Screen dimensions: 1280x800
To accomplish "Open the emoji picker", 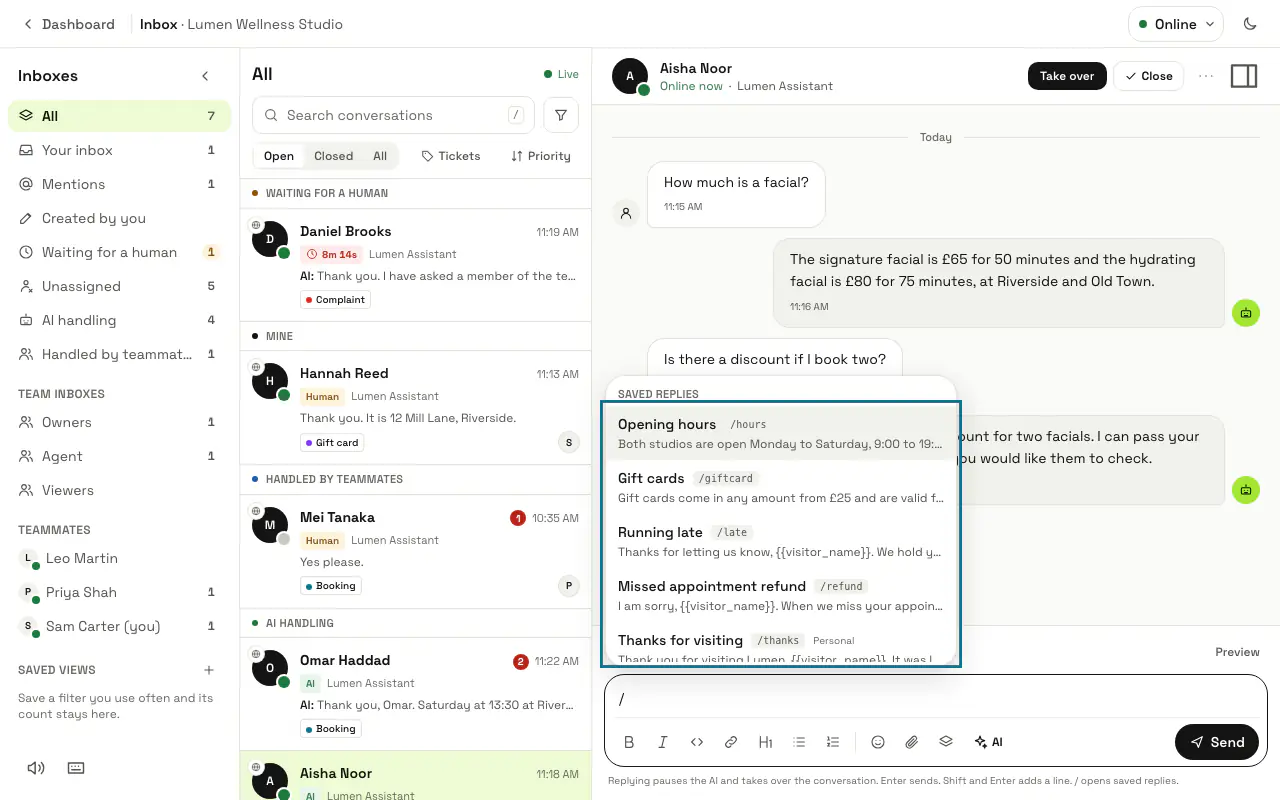I will (878, 742).
